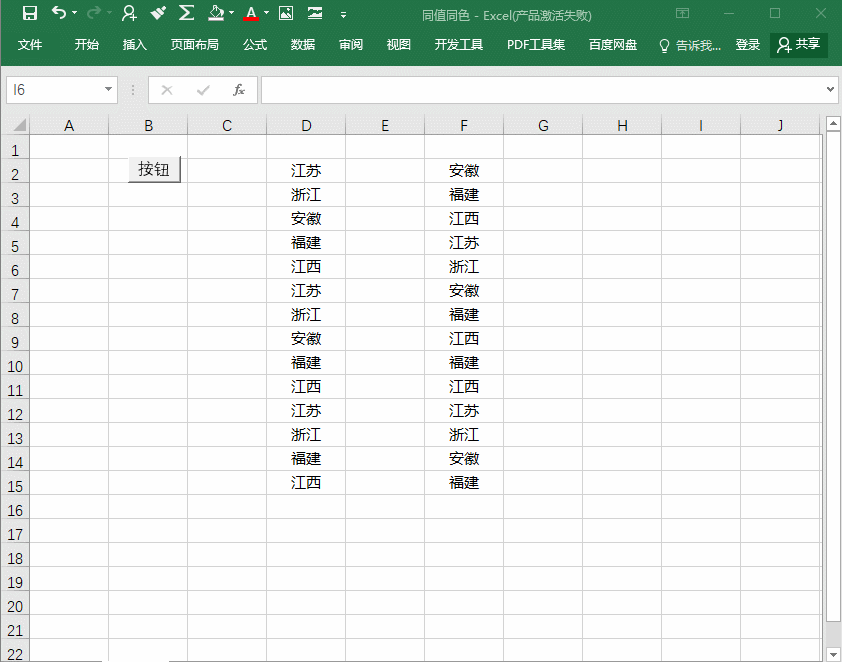
Task: Click the add-user icon in quick access toolbar
Action: pyautogui.click(x=129, y=13)
